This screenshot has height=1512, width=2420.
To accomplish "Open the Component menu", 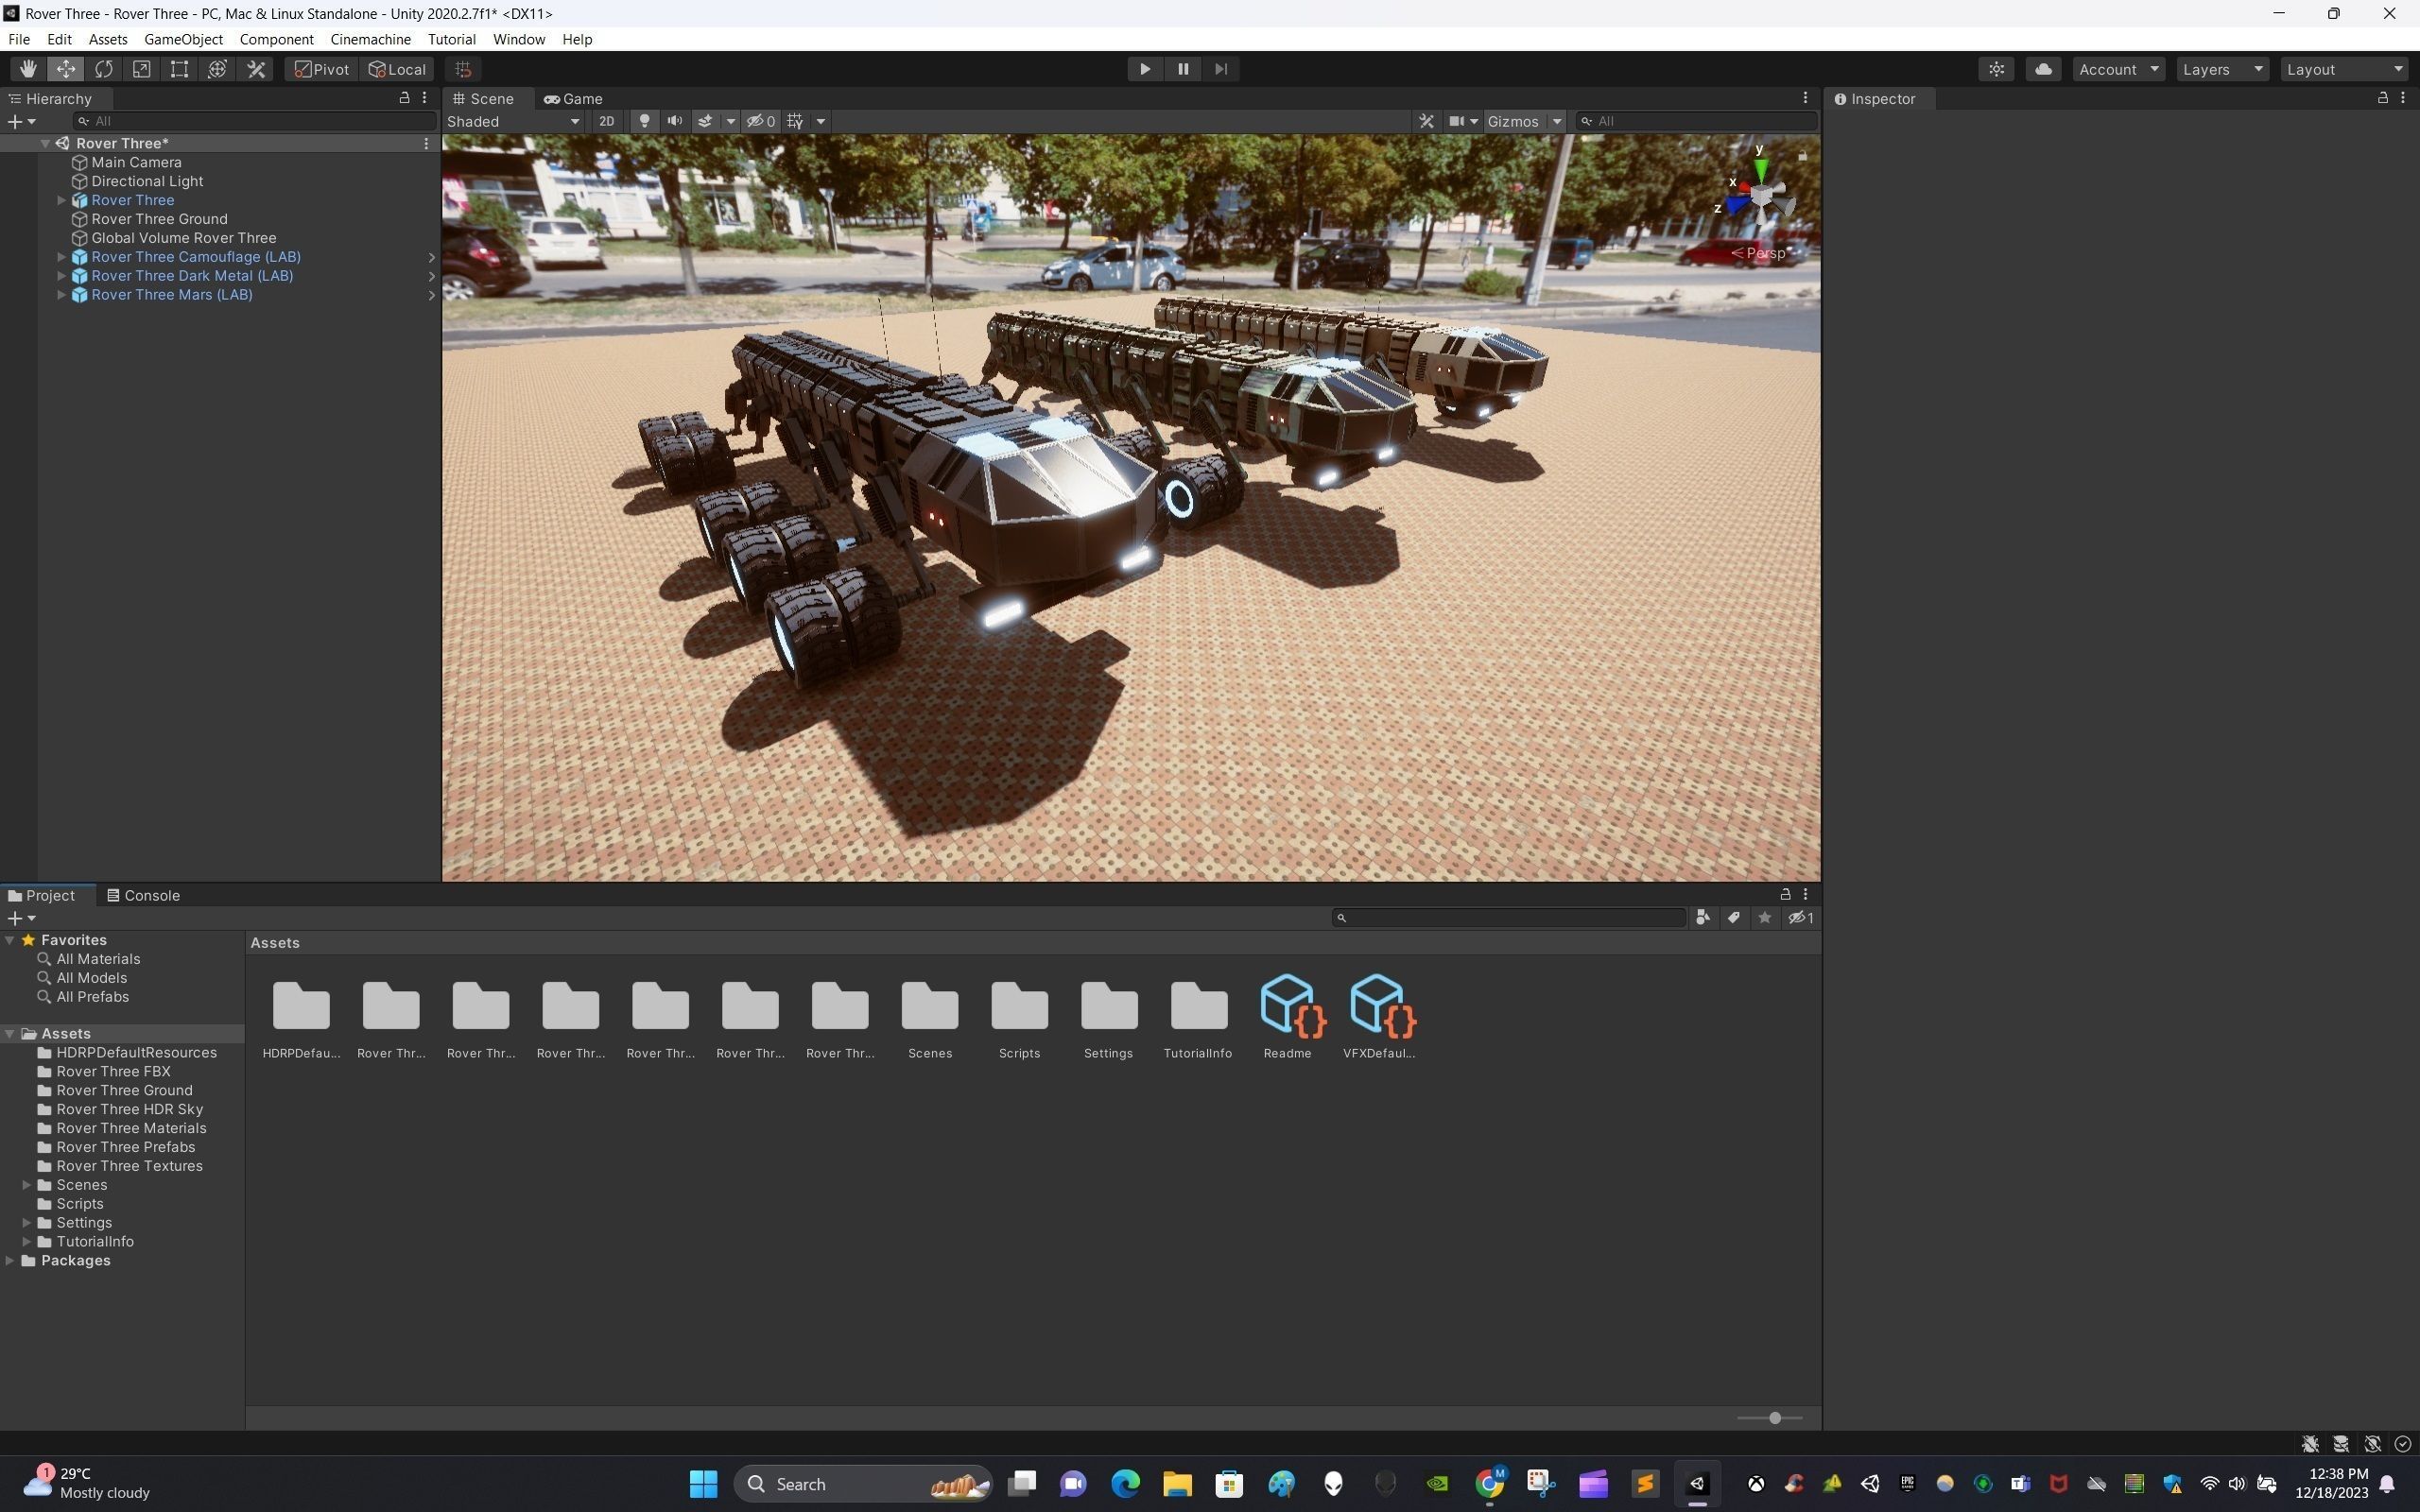I will click(276, 39).
